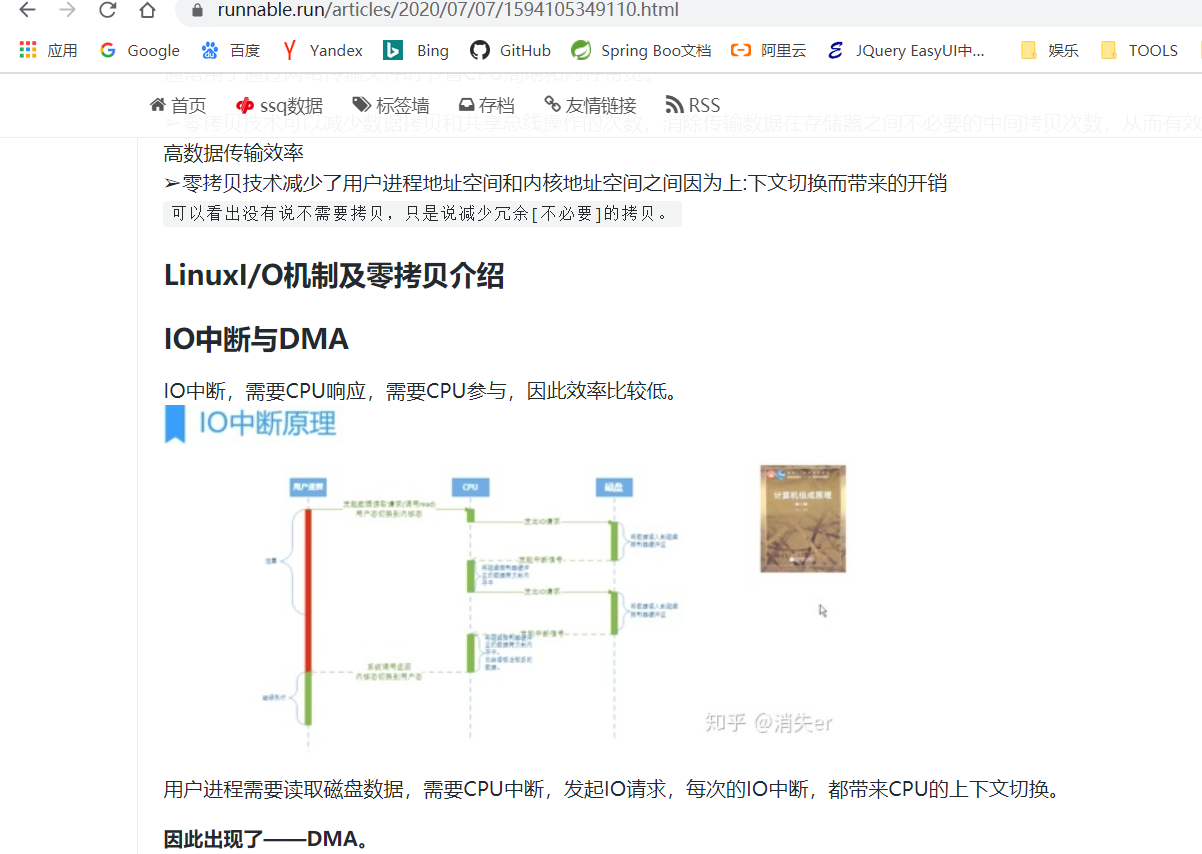Go to browser home page icon
1202x854 pixels.
147,10
